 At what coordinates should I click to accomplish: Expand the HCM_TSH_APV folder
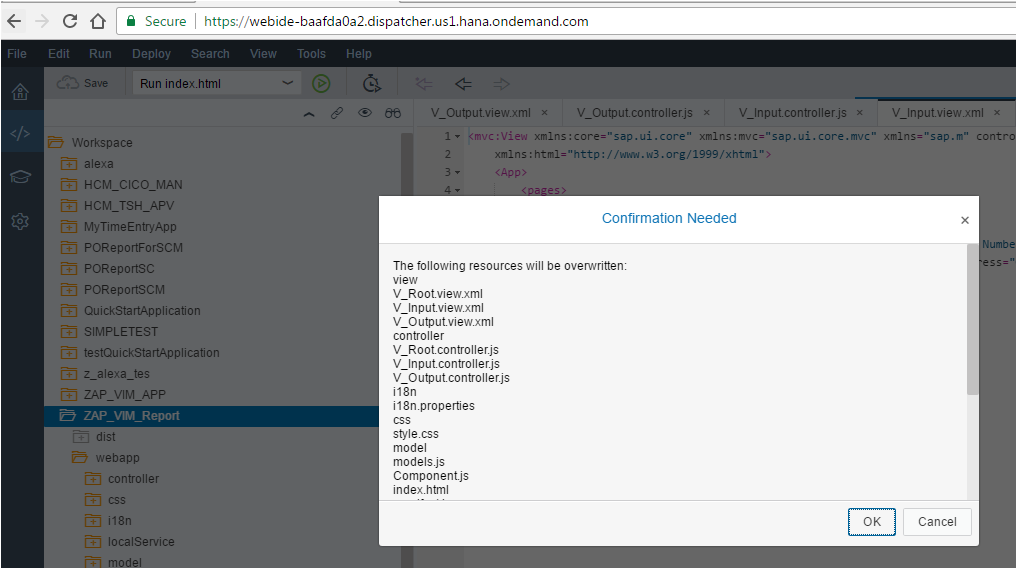69,206
